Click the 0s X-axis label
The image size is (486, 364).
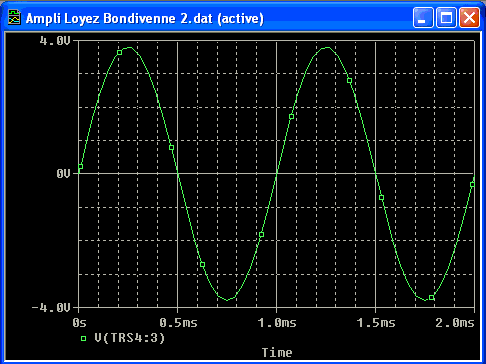coord(79,323)
